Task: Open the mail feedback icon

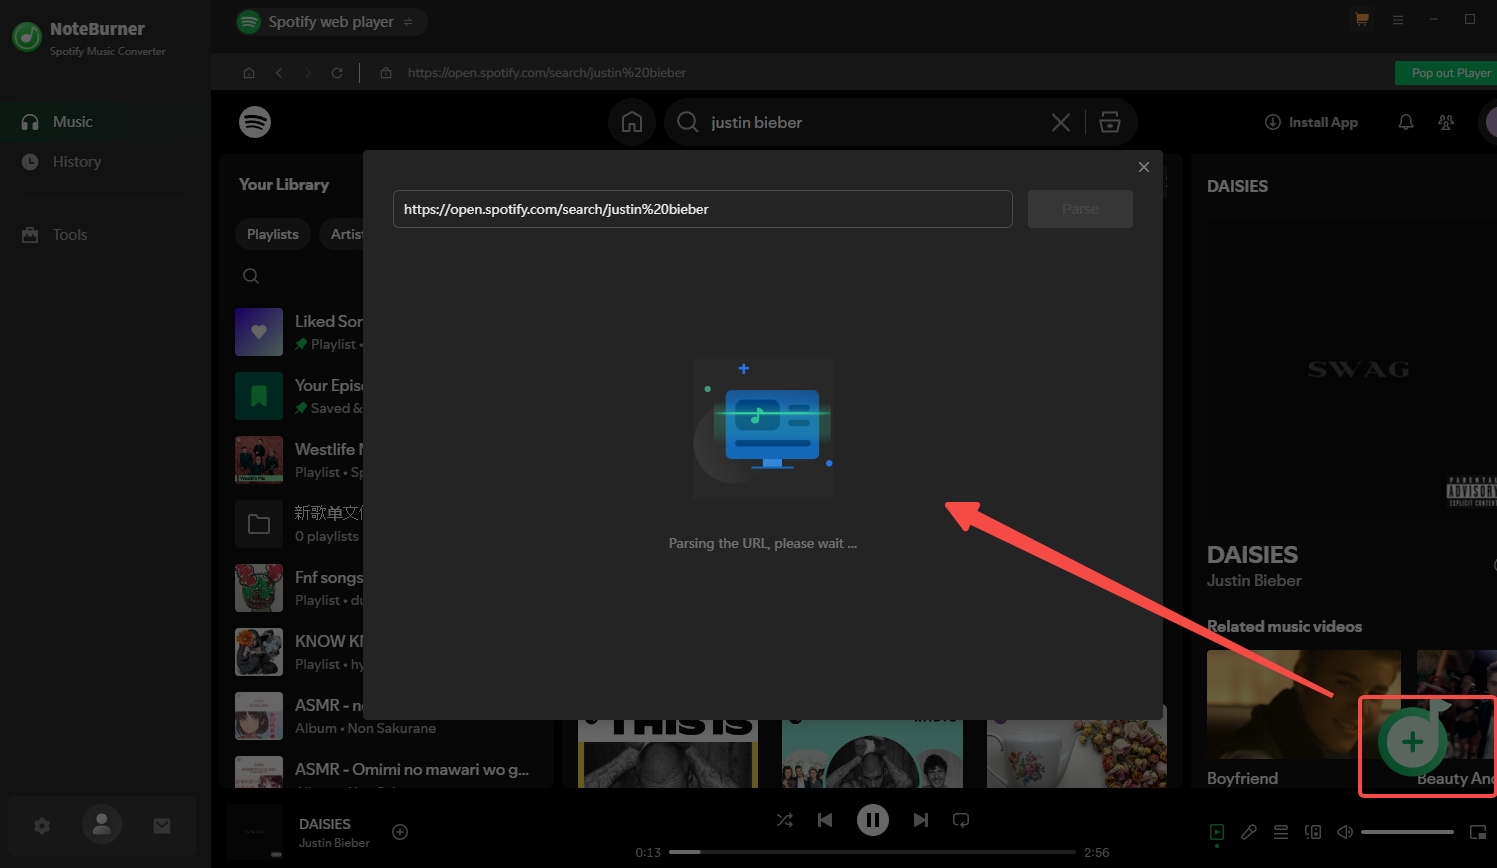Action: click(162, 826)
